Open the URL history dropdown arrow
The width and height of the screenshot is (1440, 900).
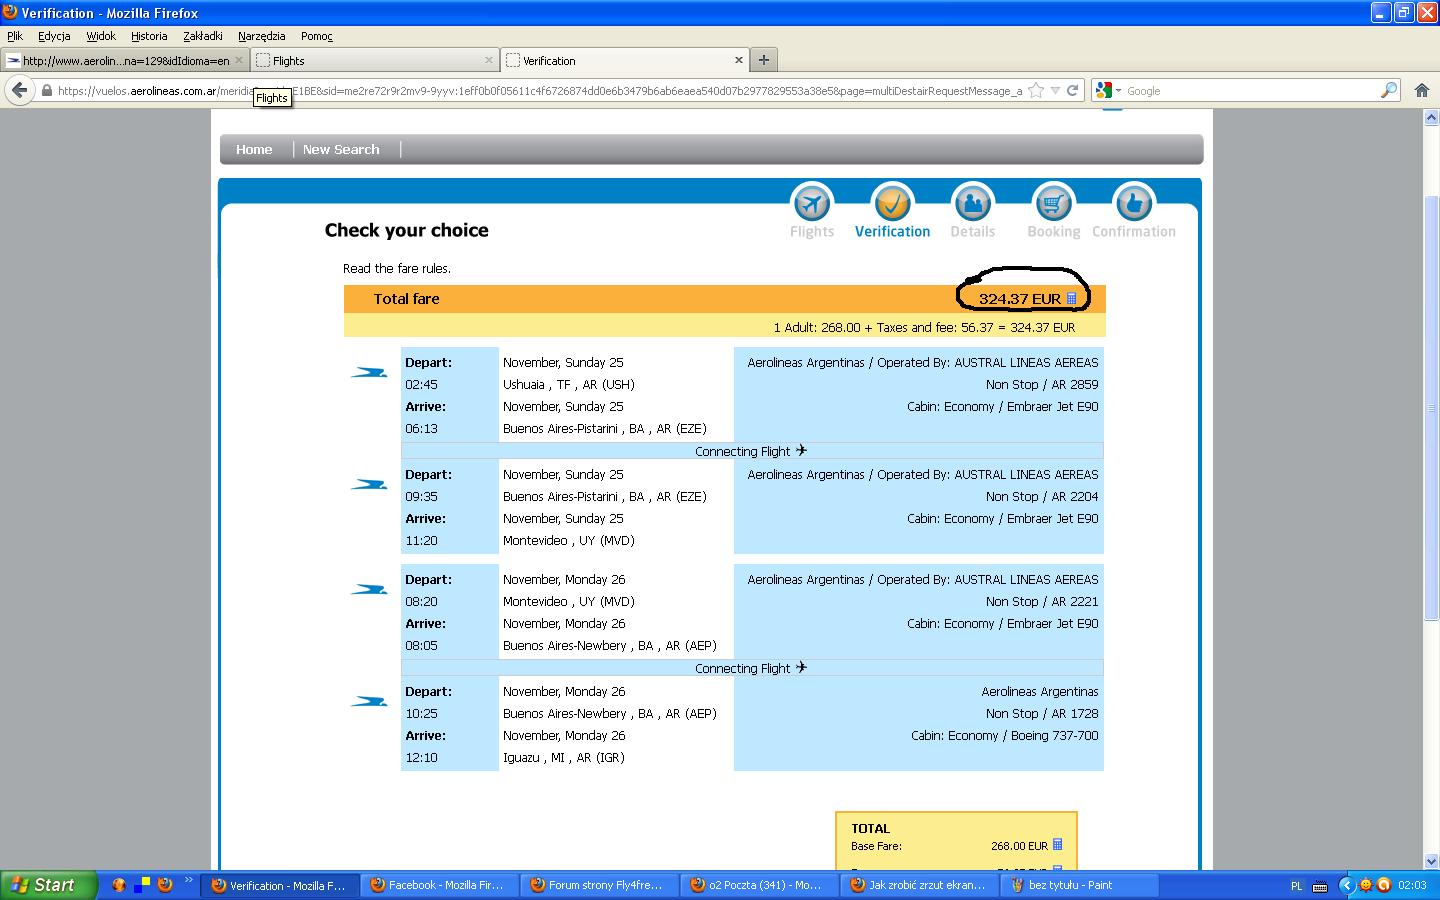[x=1055, y=90]
